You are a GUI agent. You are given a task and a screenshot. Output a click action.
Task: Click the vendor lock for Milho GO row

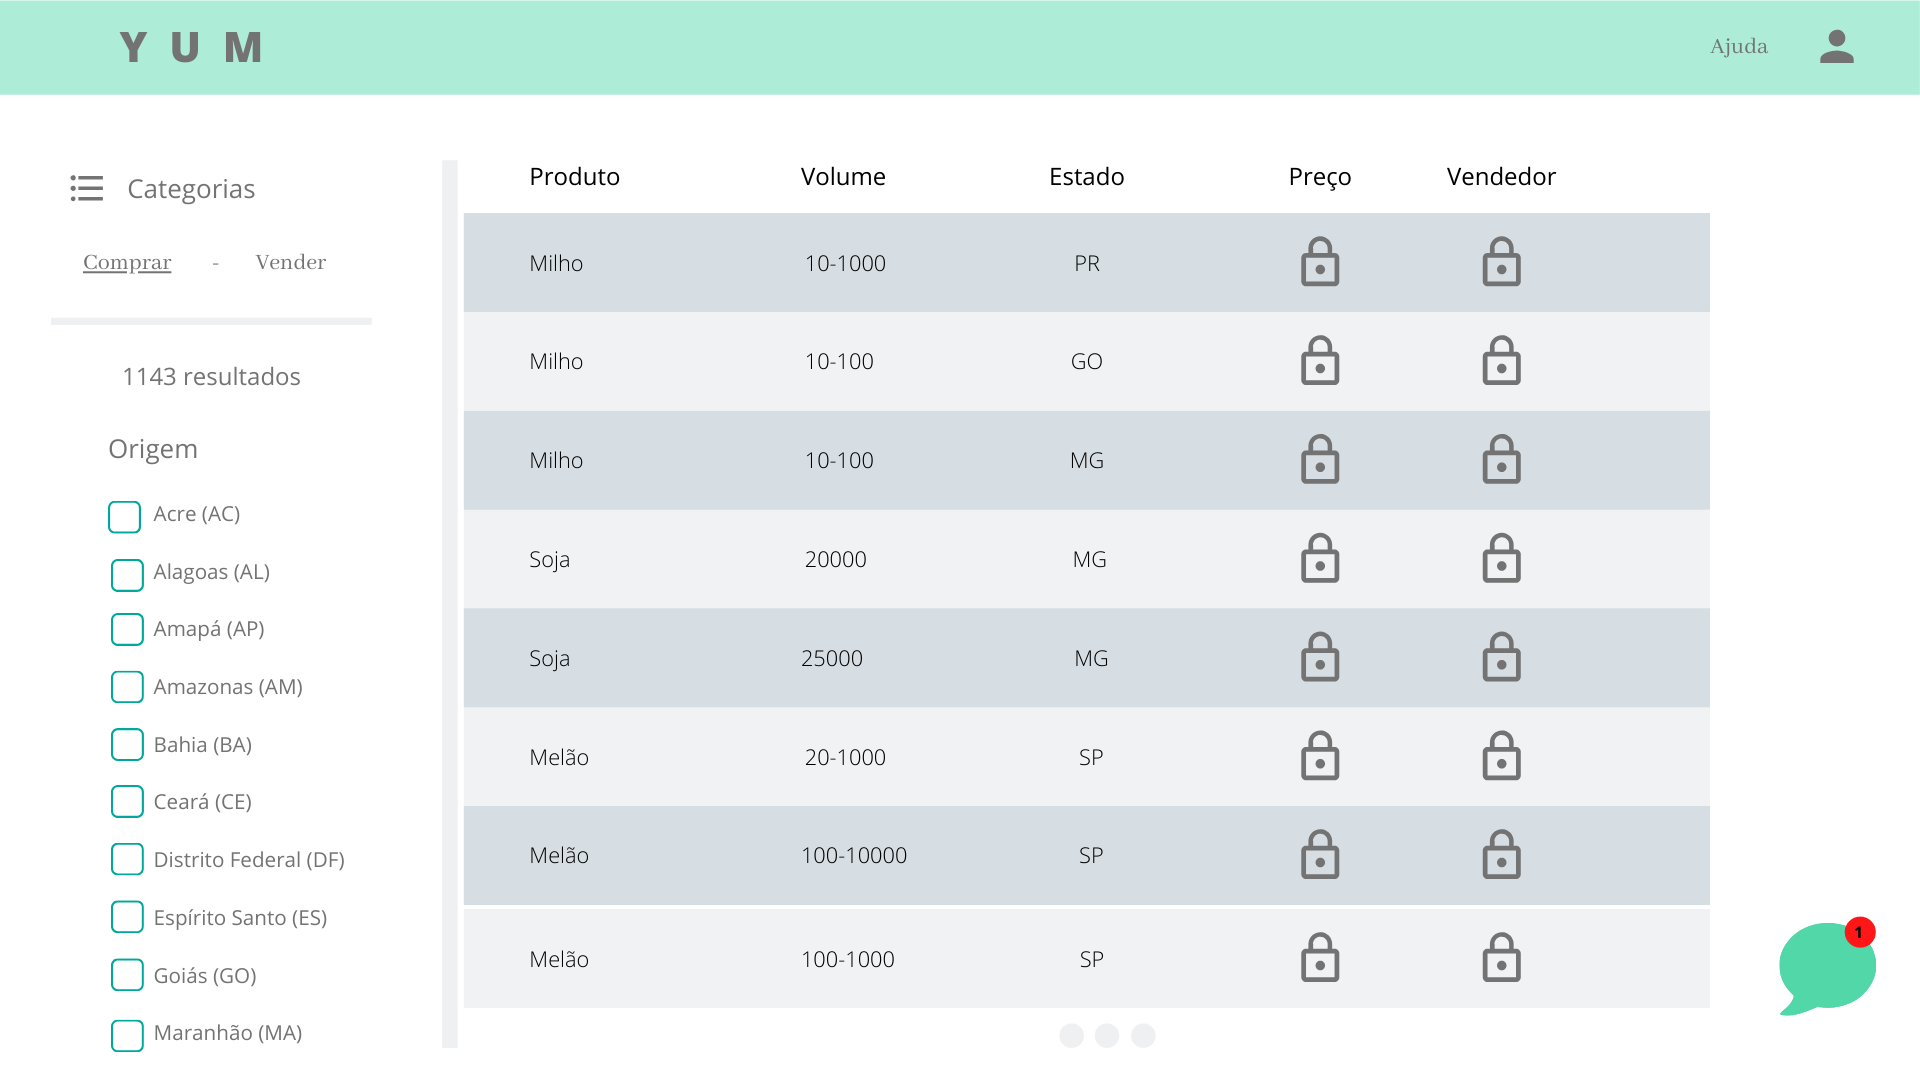[x=1501, y=361]
